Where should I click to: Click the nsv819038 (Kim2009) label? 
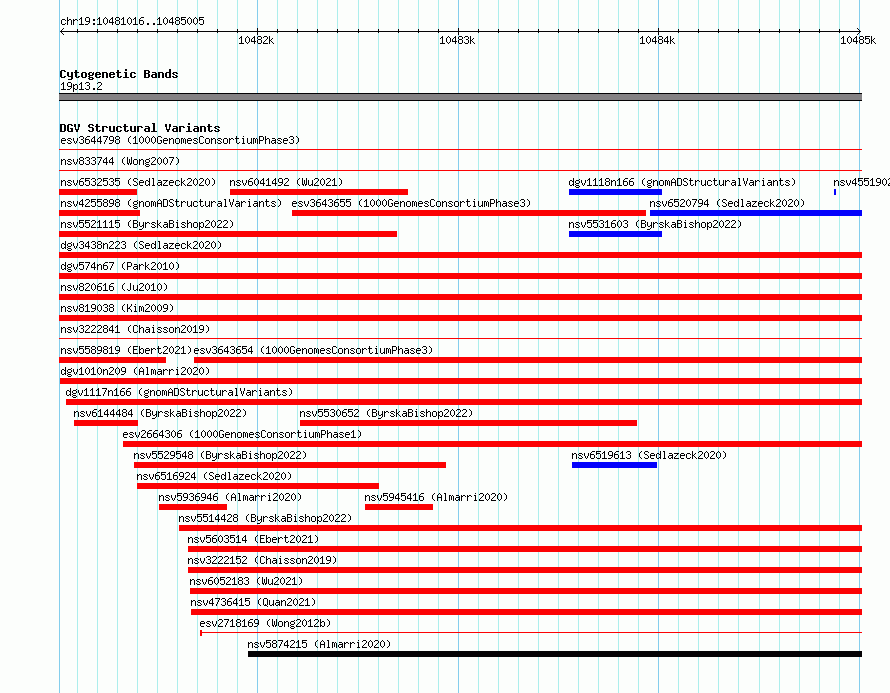[117, 308]
